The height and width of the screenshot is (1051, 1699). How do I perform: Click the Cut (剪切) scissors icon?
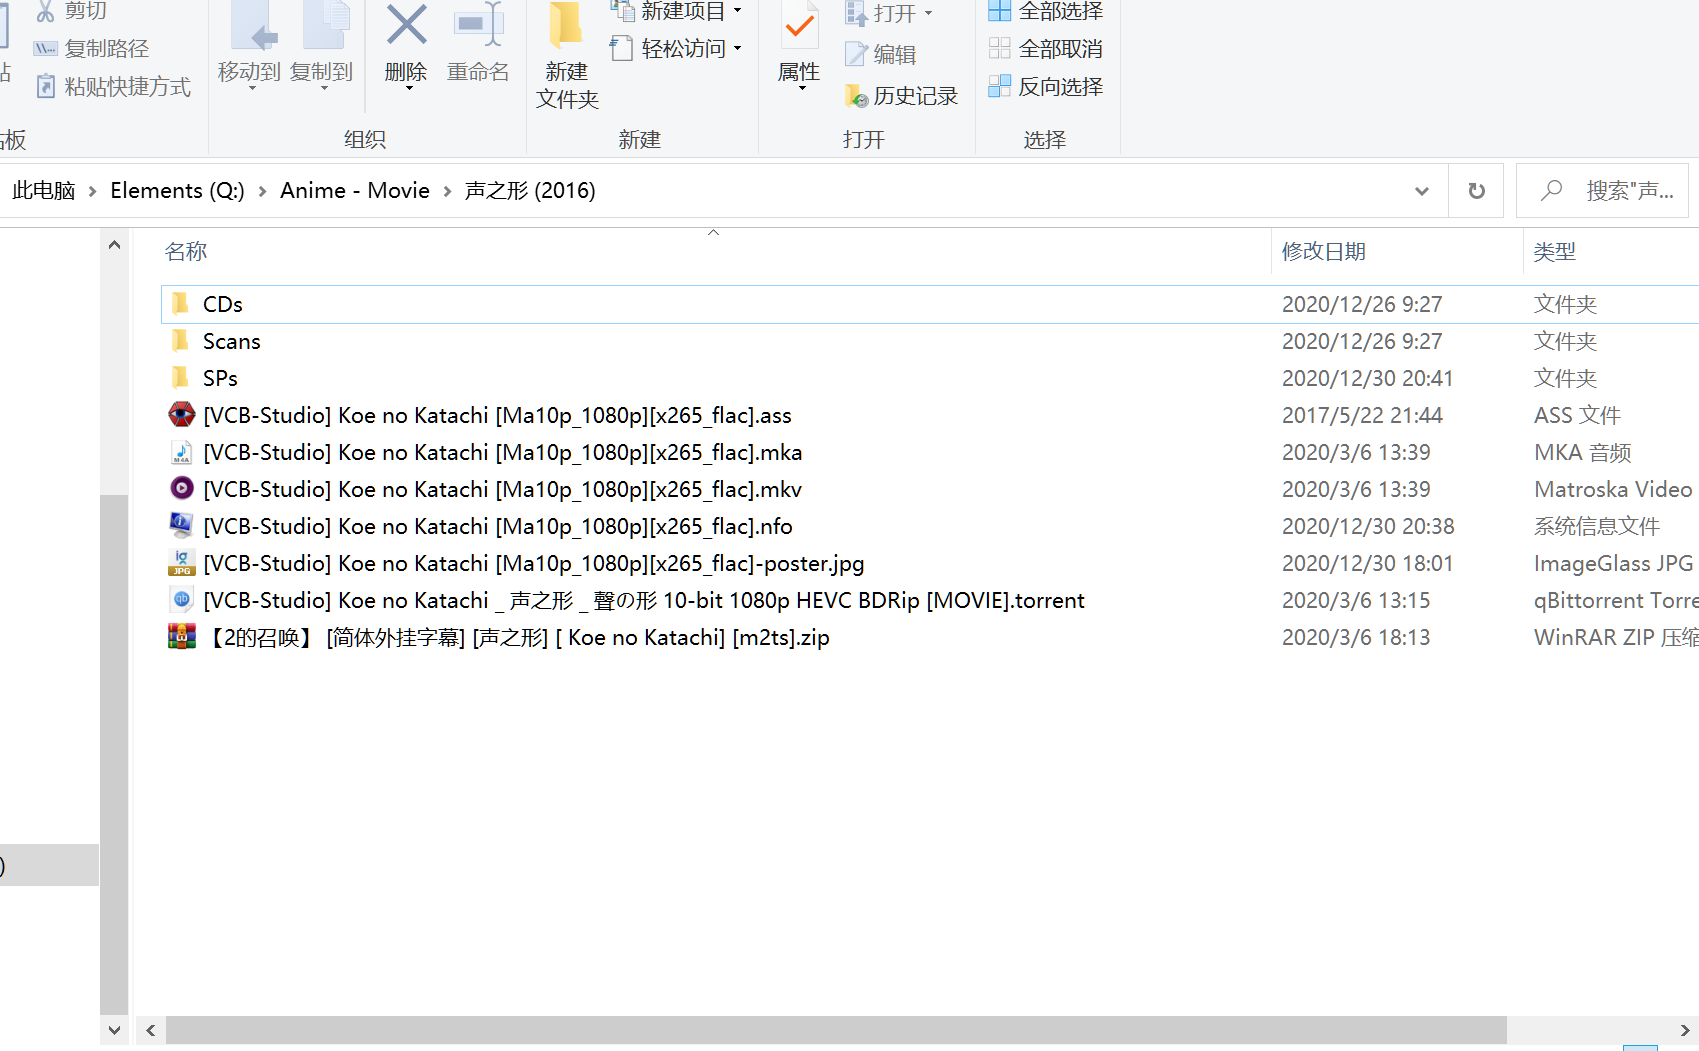click(45, 11)
